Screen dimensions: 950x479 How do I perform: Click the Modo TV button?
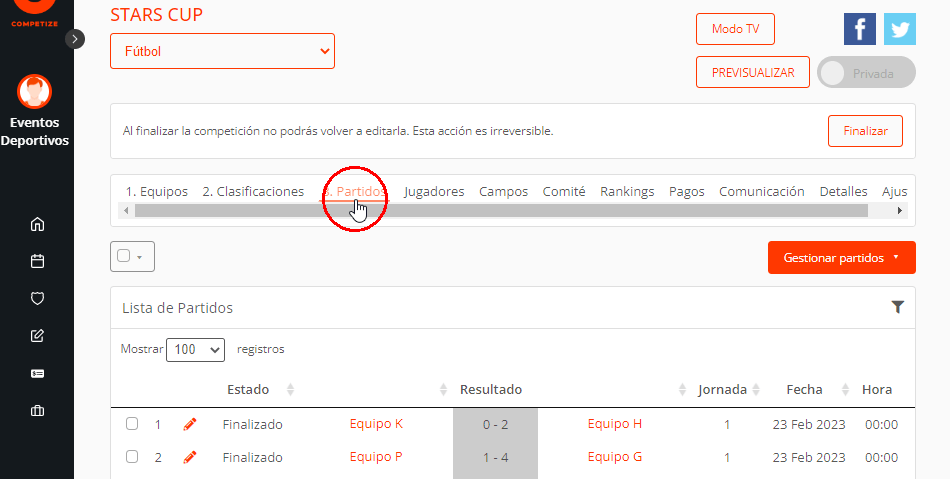click(735, 29)
